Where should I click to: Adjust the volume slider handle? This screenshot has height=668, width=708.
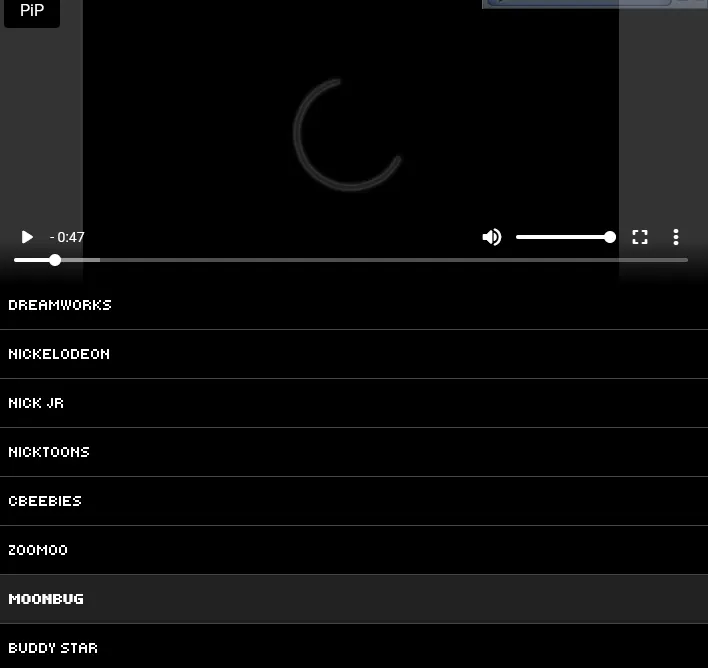[610, 237]
